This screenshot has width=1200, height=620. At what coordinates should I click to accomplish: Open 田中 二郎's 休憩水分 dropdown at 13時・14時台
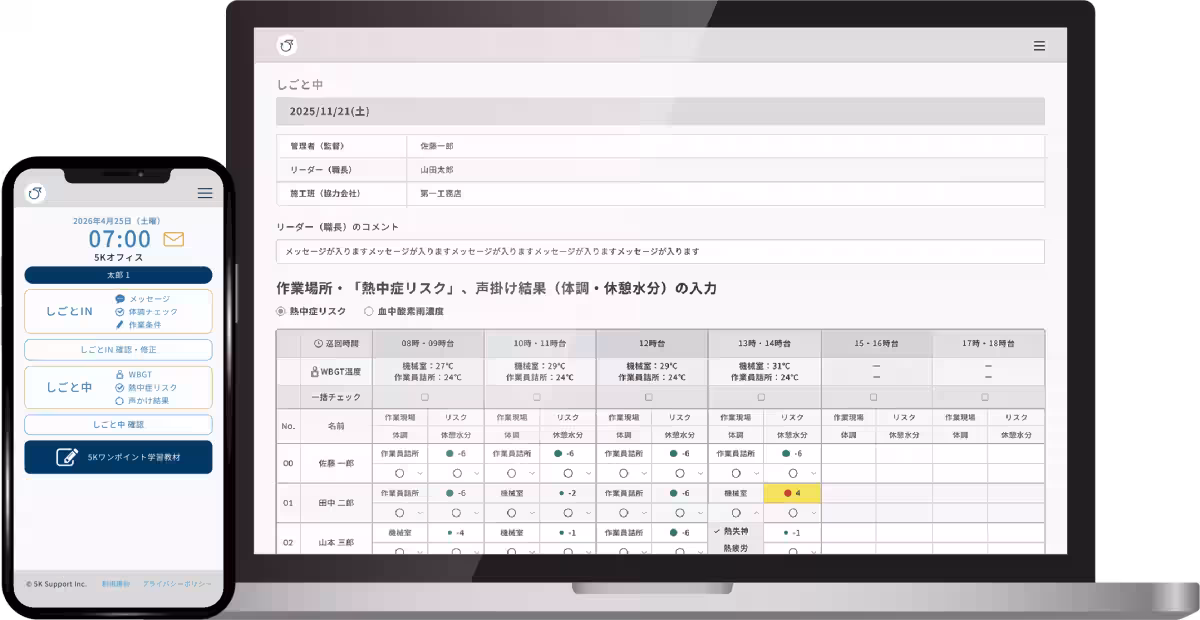click(x=792, y=513)
